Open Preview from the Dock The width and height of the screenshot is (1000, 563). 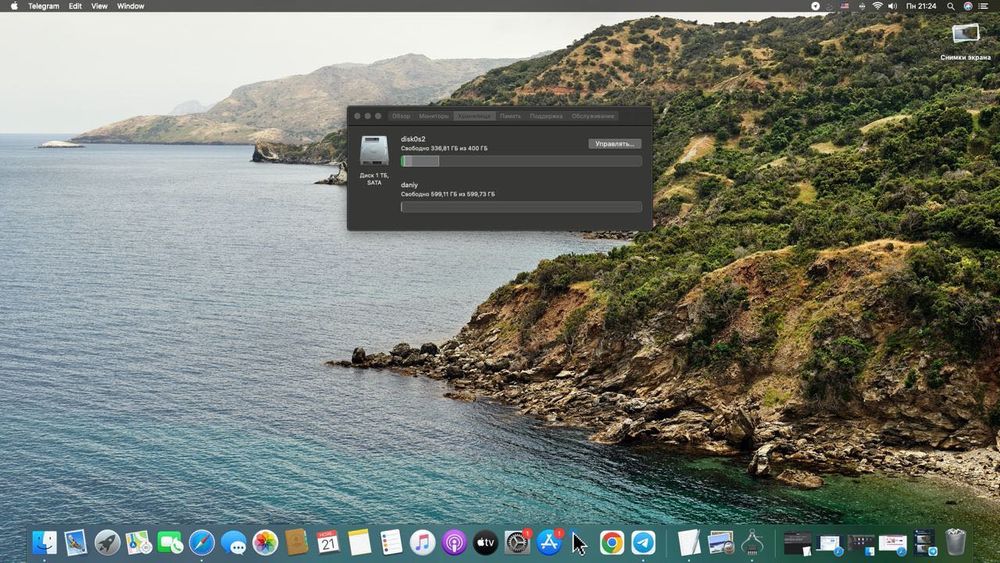721,543
